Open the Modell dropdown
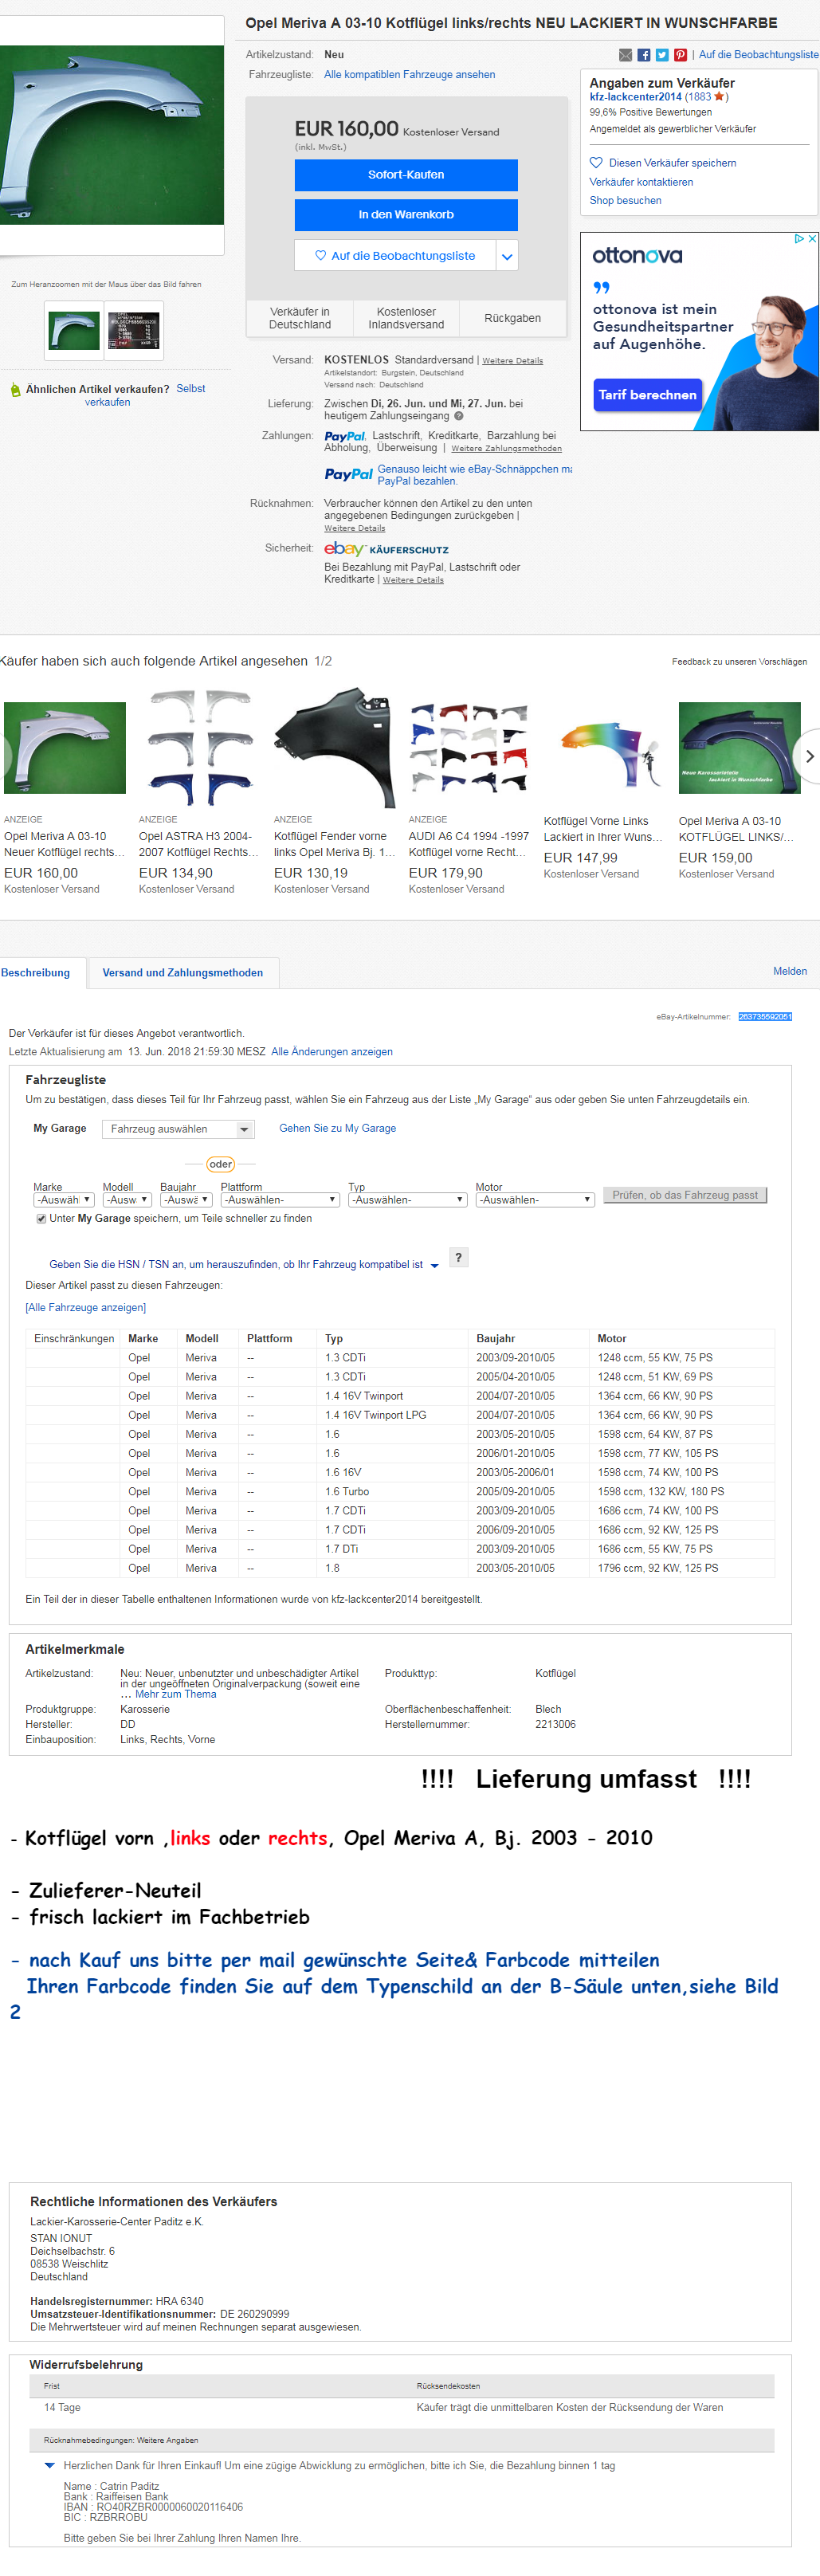This screenshot has width=820, height=2576. pos(127,1200)
